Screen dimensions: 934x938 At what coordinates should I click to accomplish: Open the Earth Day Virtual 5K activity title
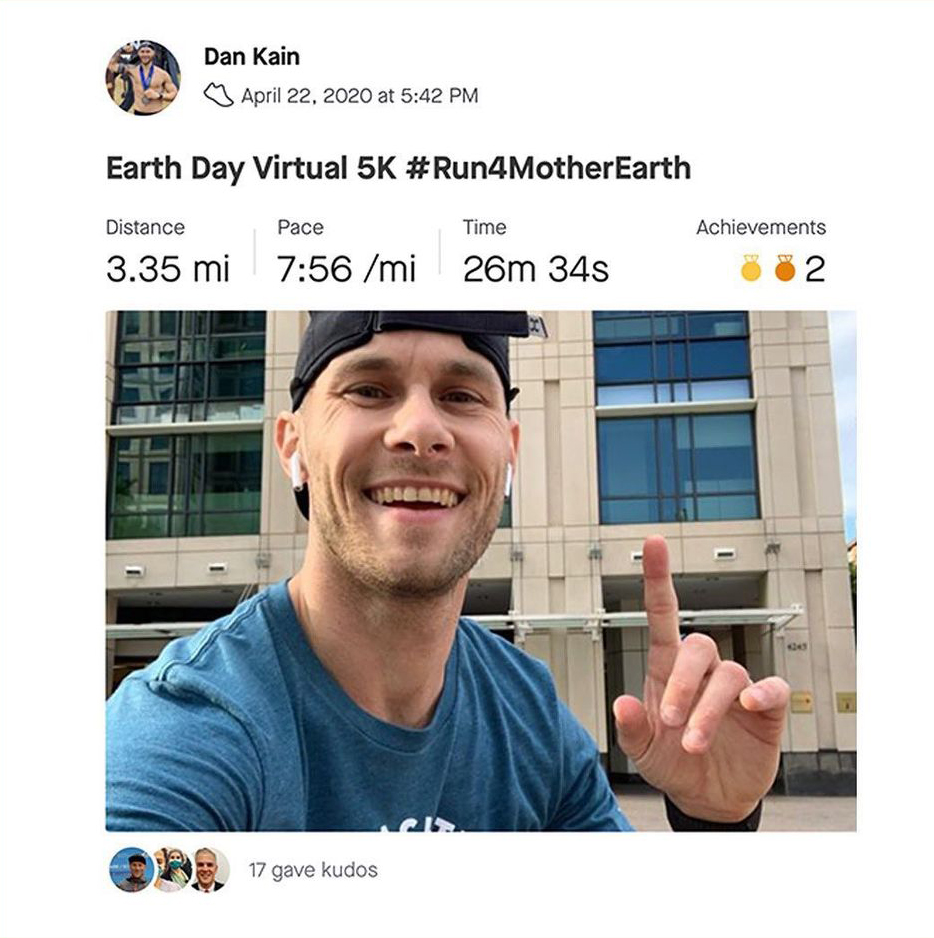pyautogui.click(x=398, y=167)
